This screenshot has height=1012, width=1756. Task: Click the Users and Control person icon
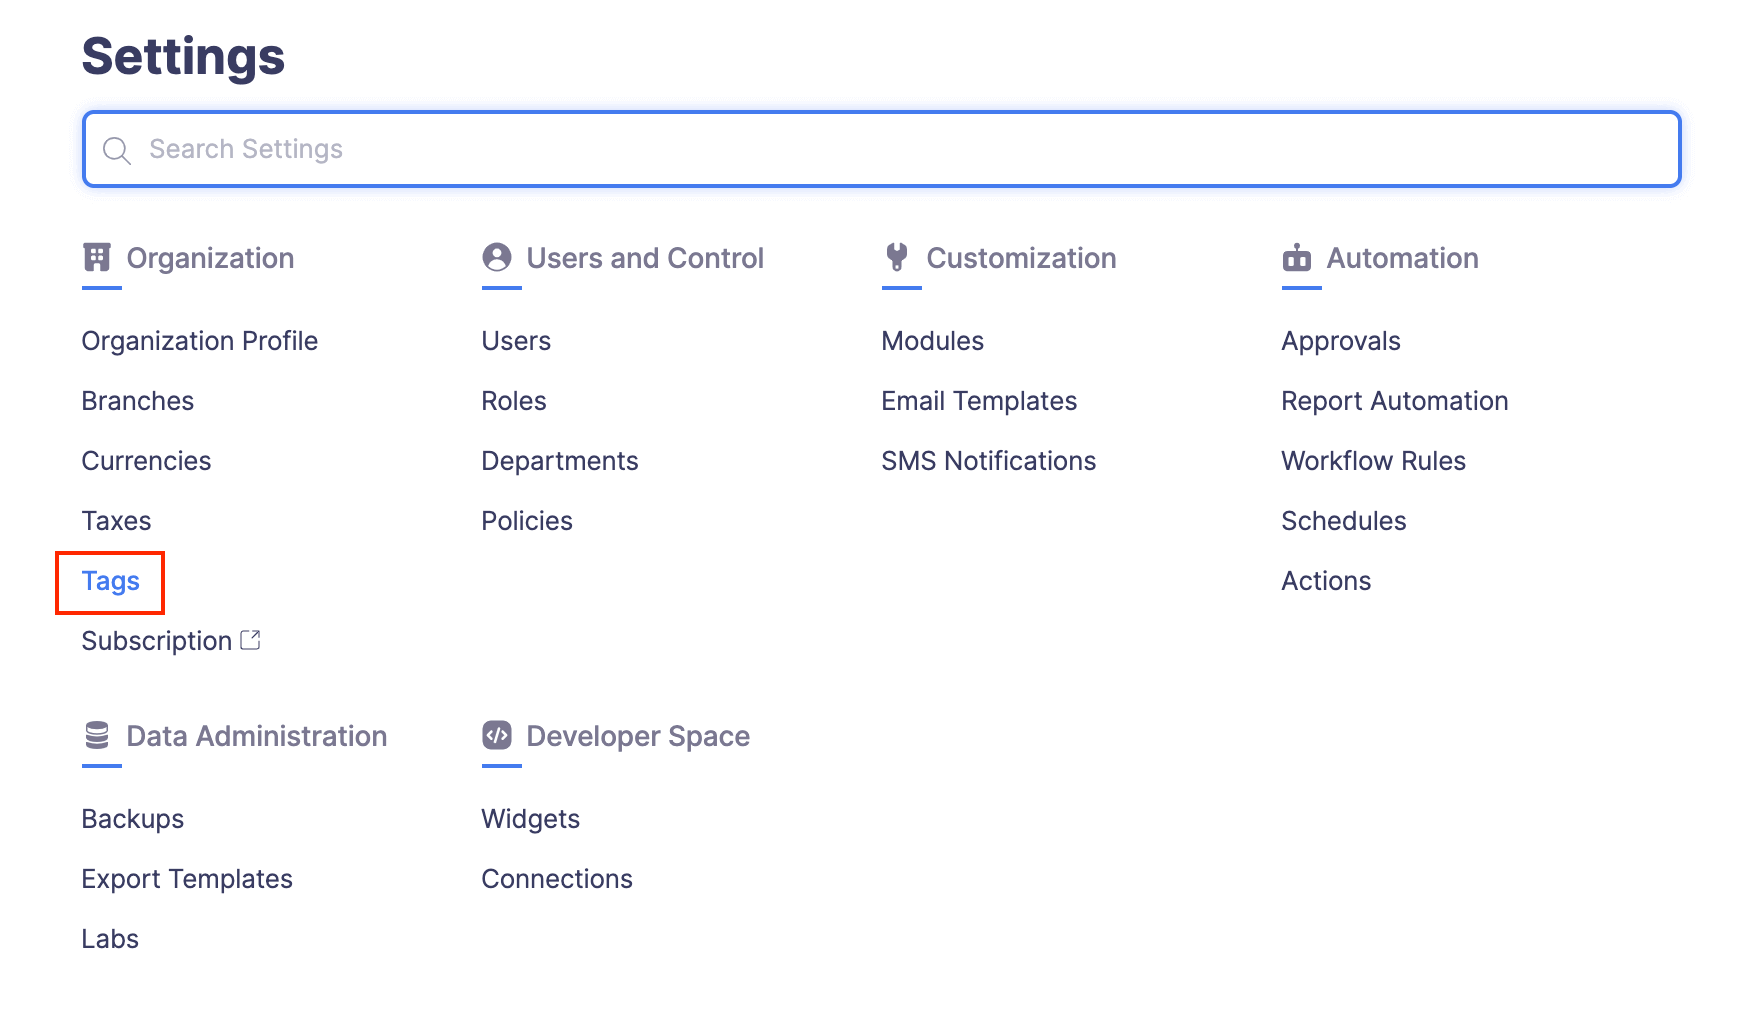497,258
